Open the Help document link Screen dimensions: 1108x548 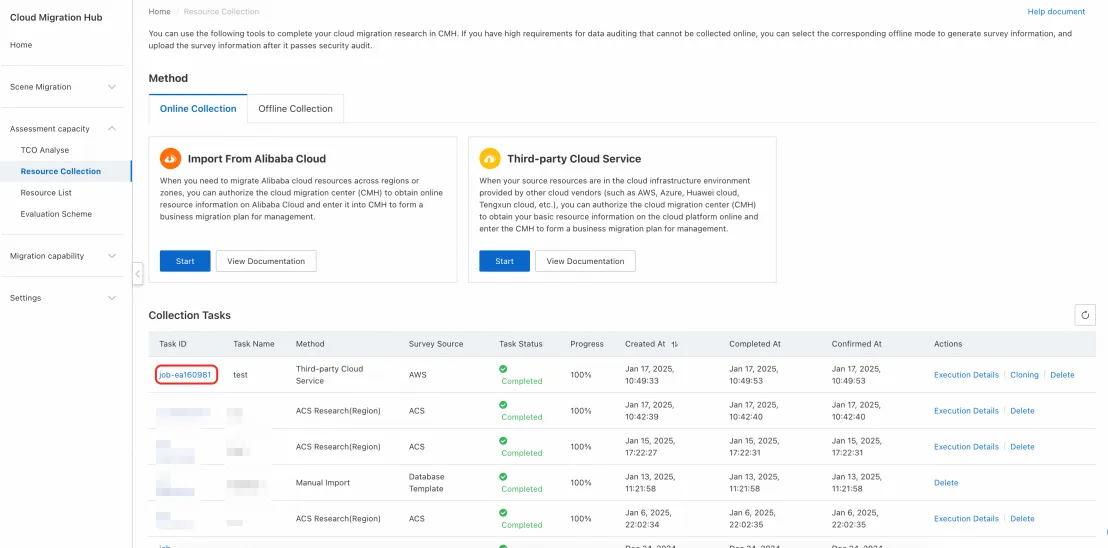pos(1056,12)
